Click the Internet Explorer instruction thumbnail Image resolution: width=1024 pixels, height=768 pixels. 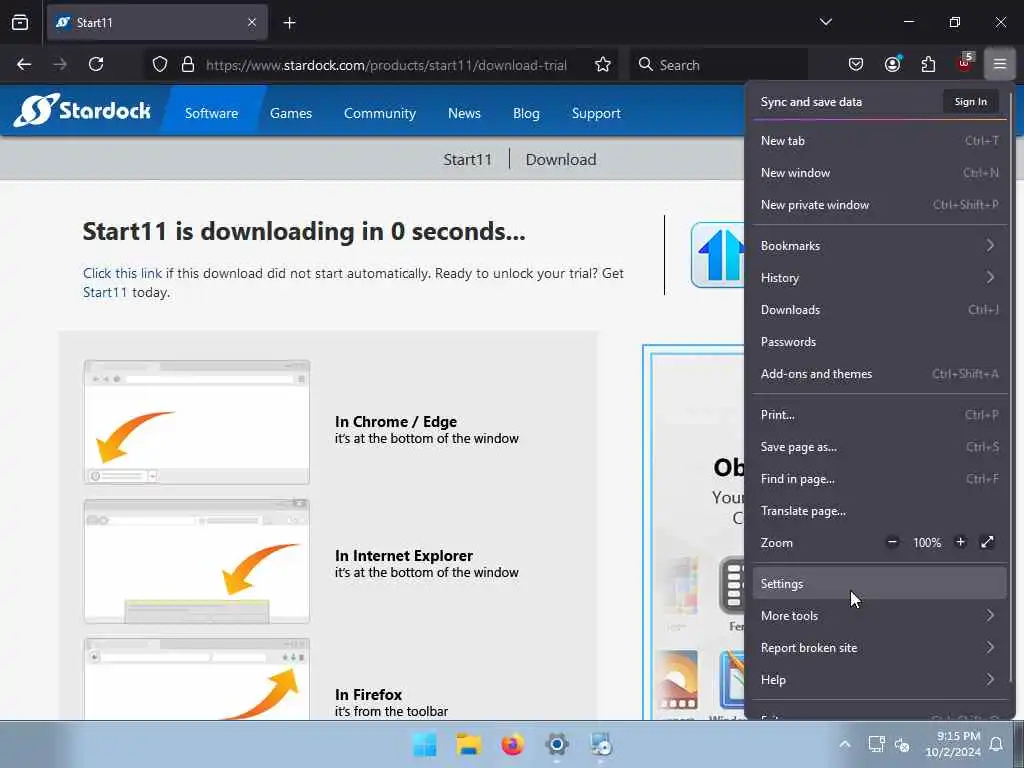[197, 561]
